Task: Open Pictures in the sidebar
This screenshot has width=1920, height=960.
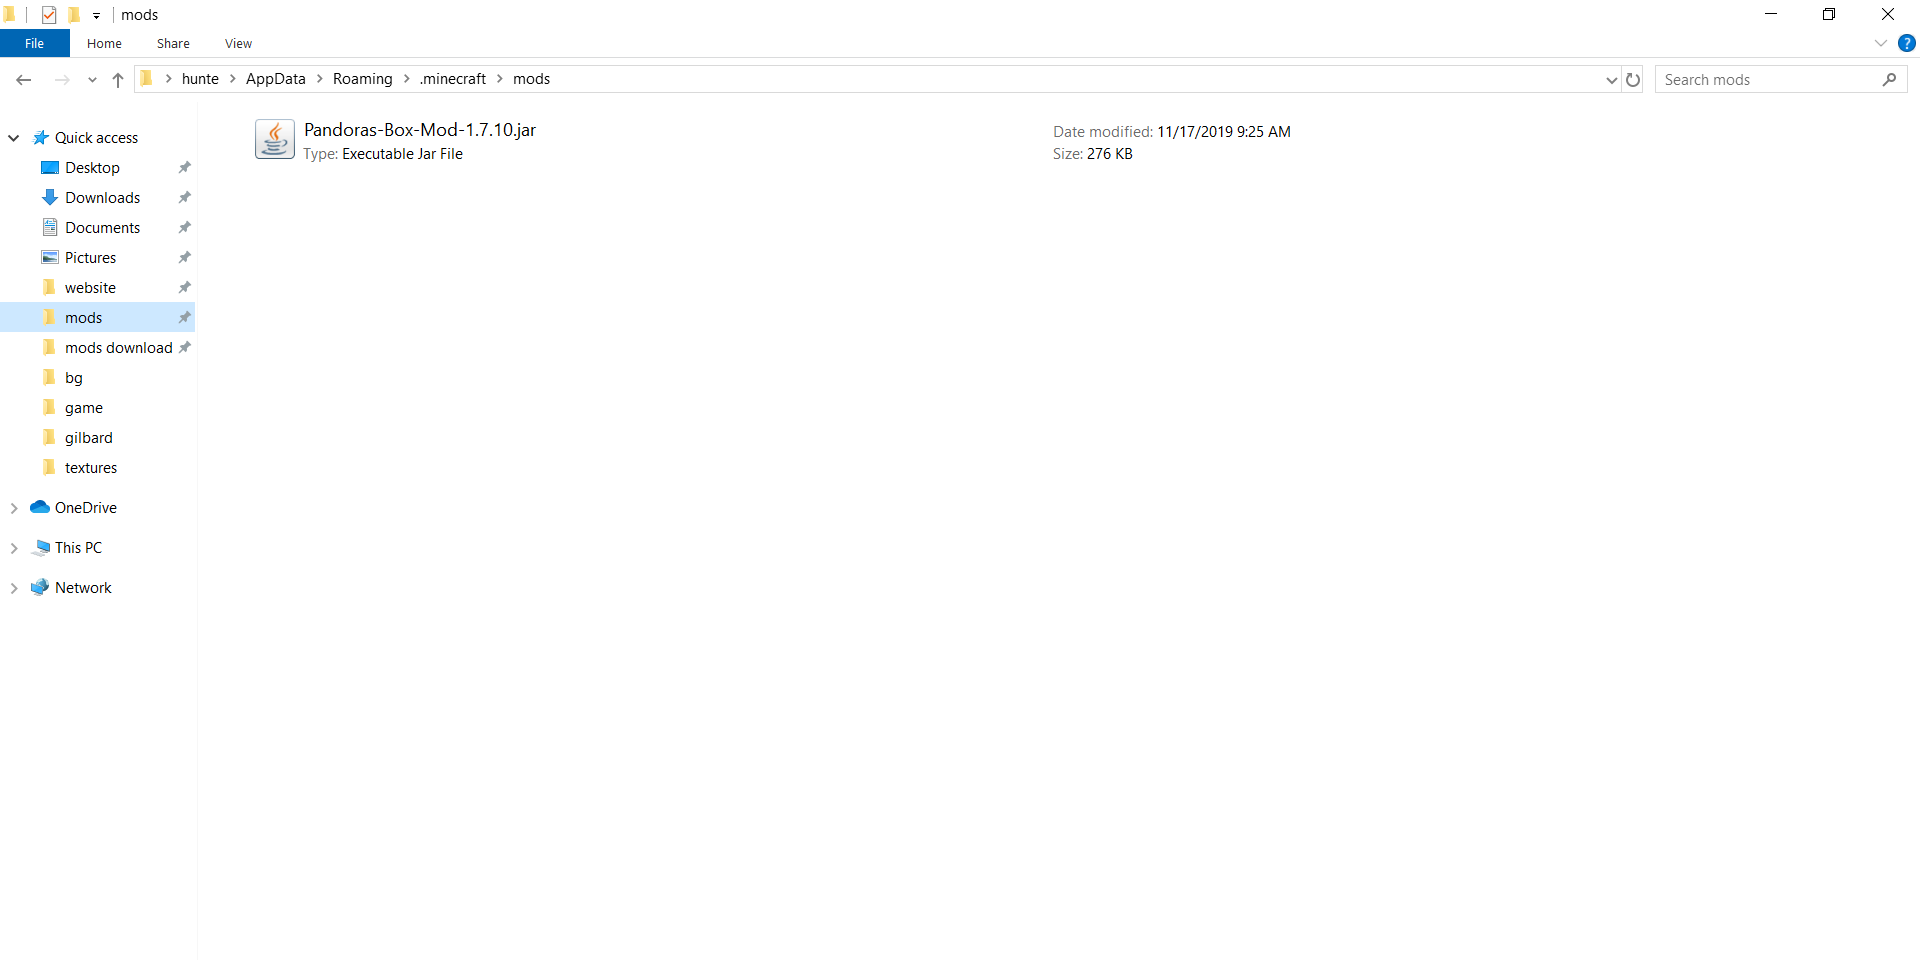Action: (x=90, y=258)
